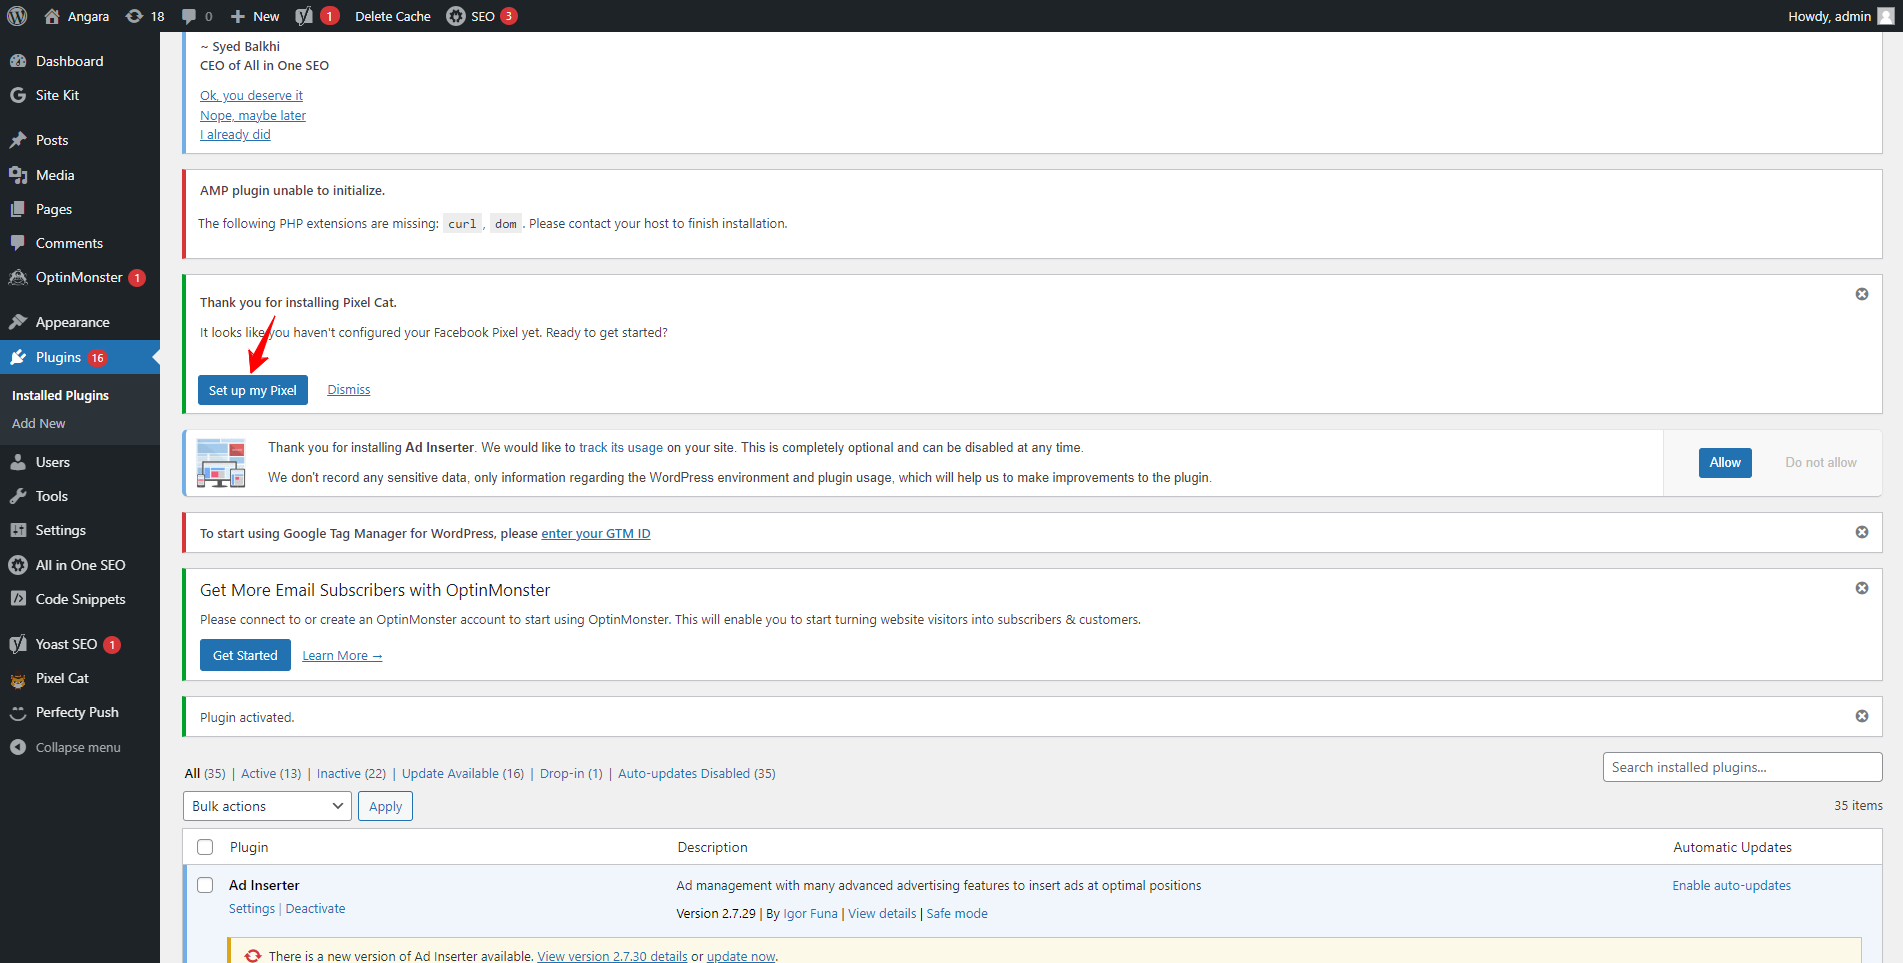Open the WordPress logo menu
This screenshot has height=963, width=1903.
click(17, 16)
